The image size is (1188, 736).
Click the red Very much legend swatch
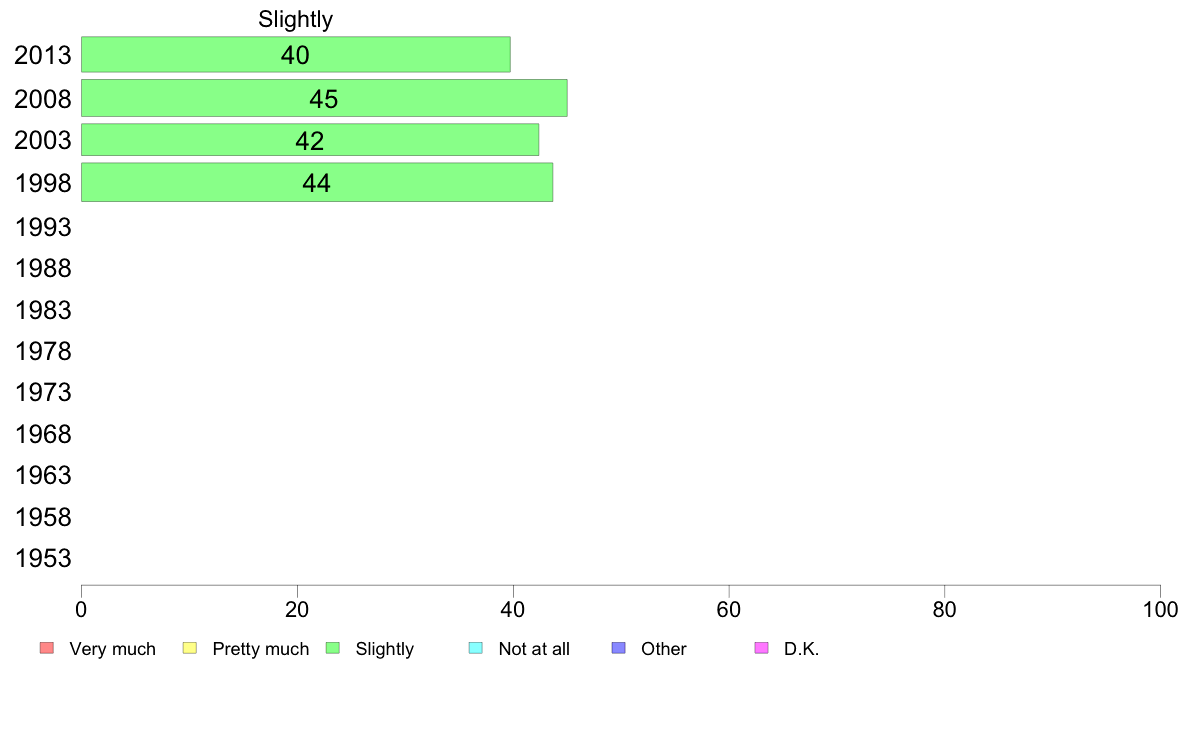coord(47,648)
